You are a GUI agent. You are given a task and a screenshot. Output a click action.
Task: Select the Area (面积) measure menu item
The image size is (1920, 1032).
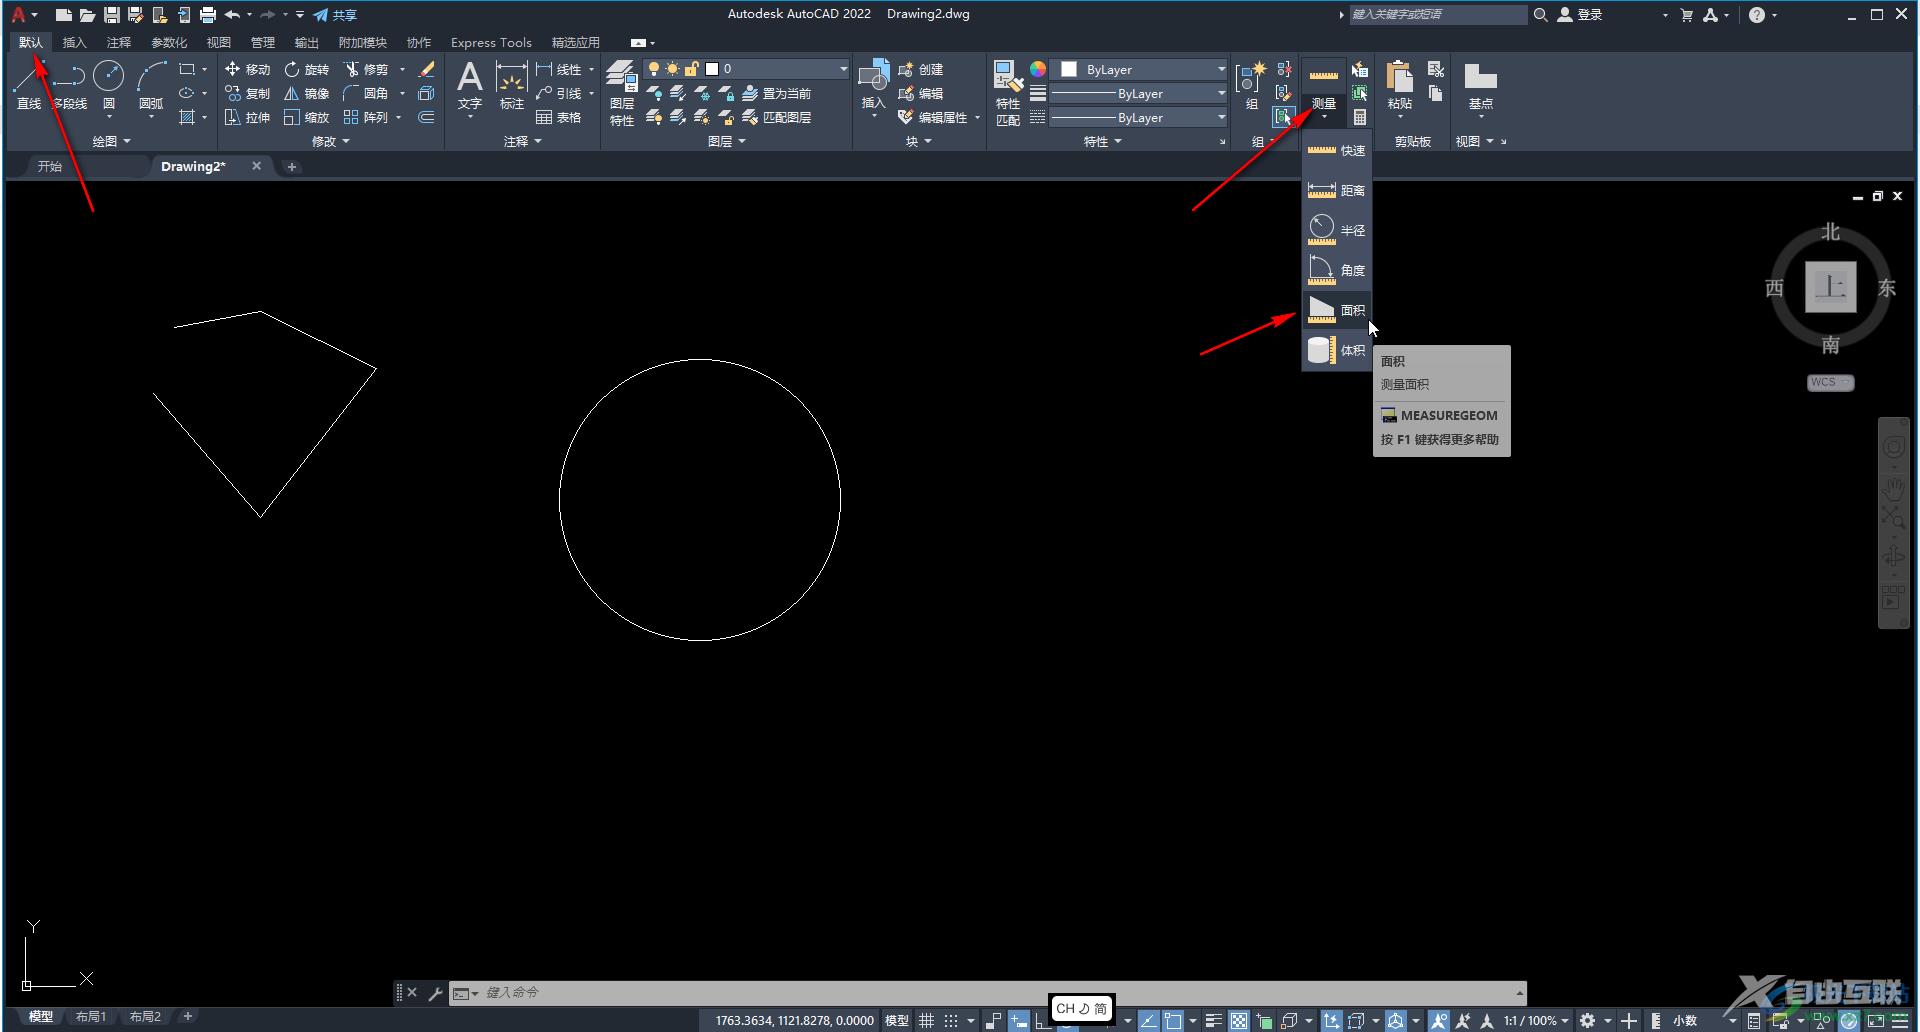click(1336, 310)
